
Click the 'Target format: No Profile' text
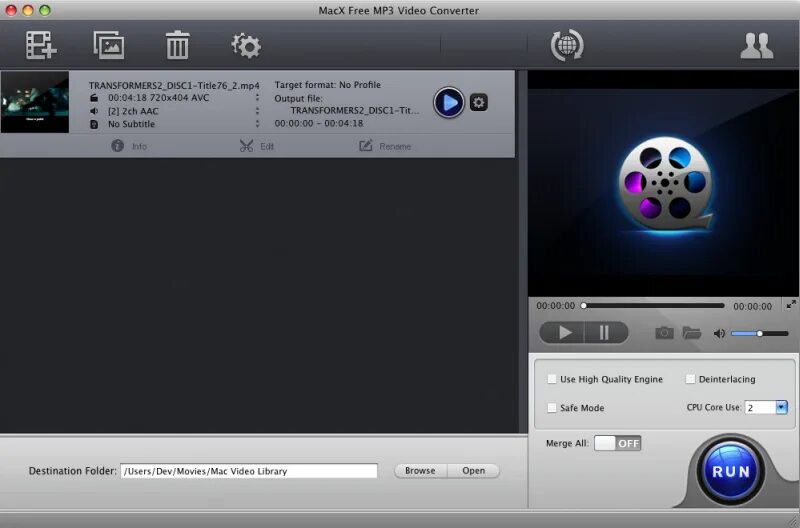point(328,85)
